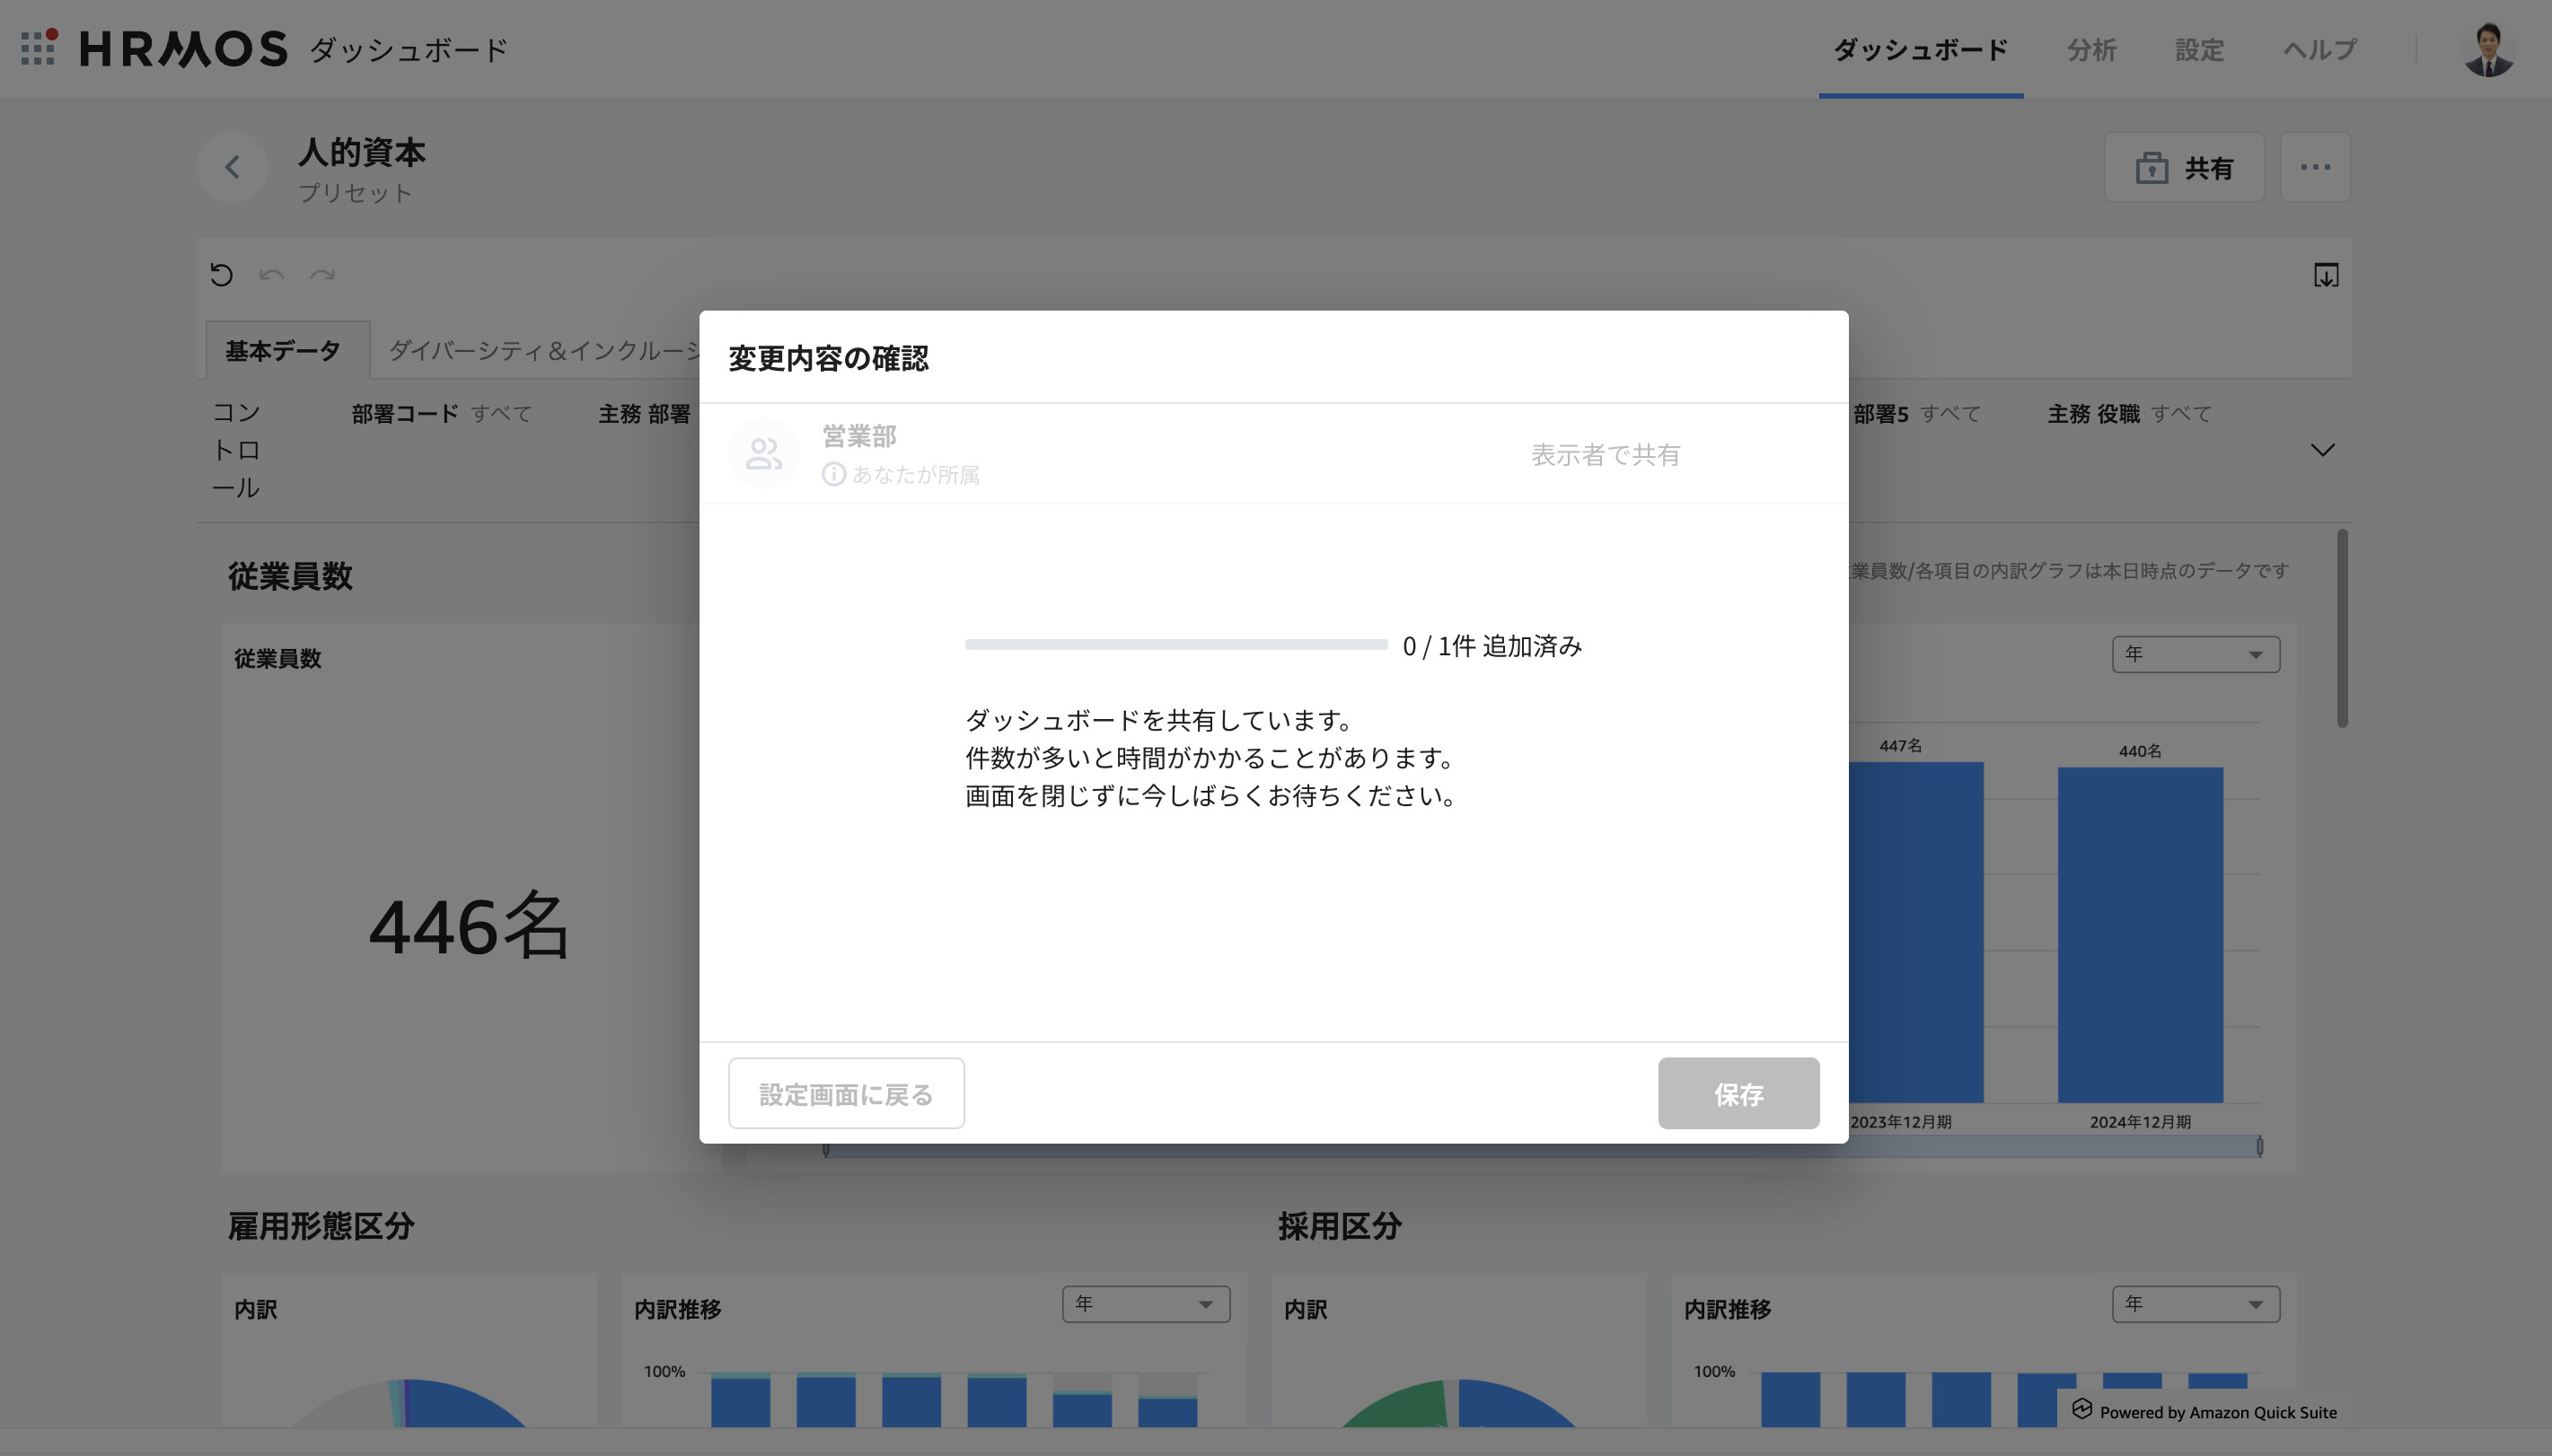Switch to the 分析 menu tab
This screenshot has height=1456, width=2552.
pos(2091,49)
